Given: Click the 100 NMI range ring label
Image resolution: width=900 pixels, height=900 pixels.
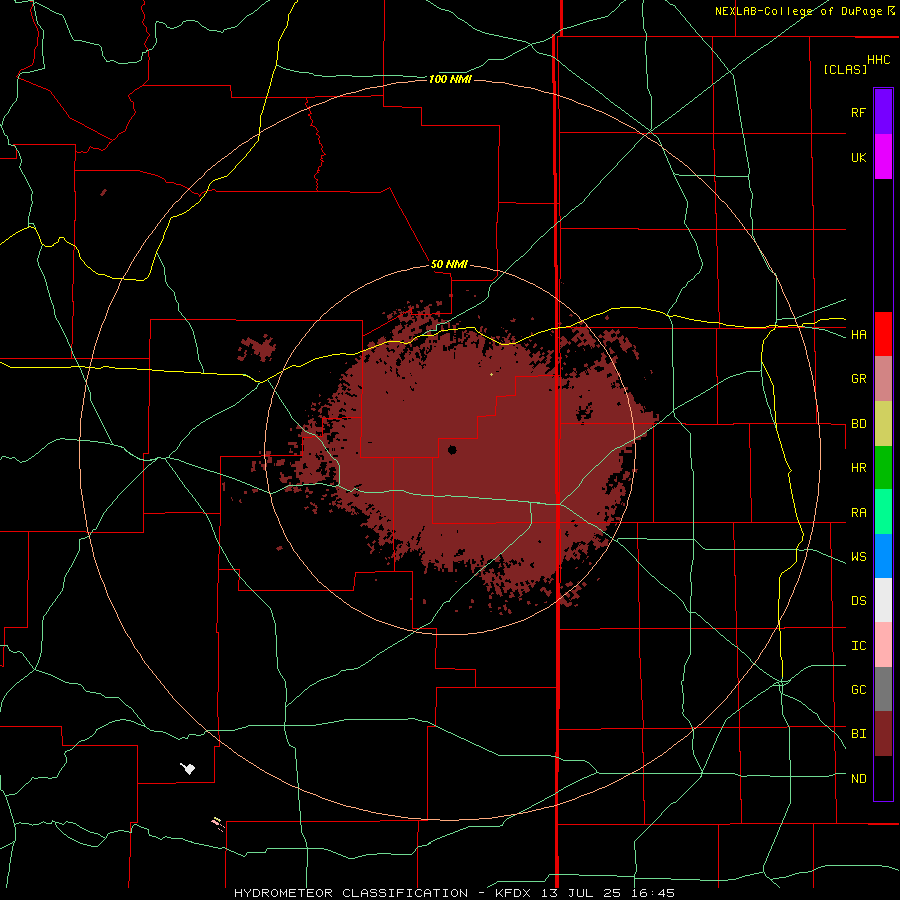Looking at the screenshot, I should (x=450, y=79).
